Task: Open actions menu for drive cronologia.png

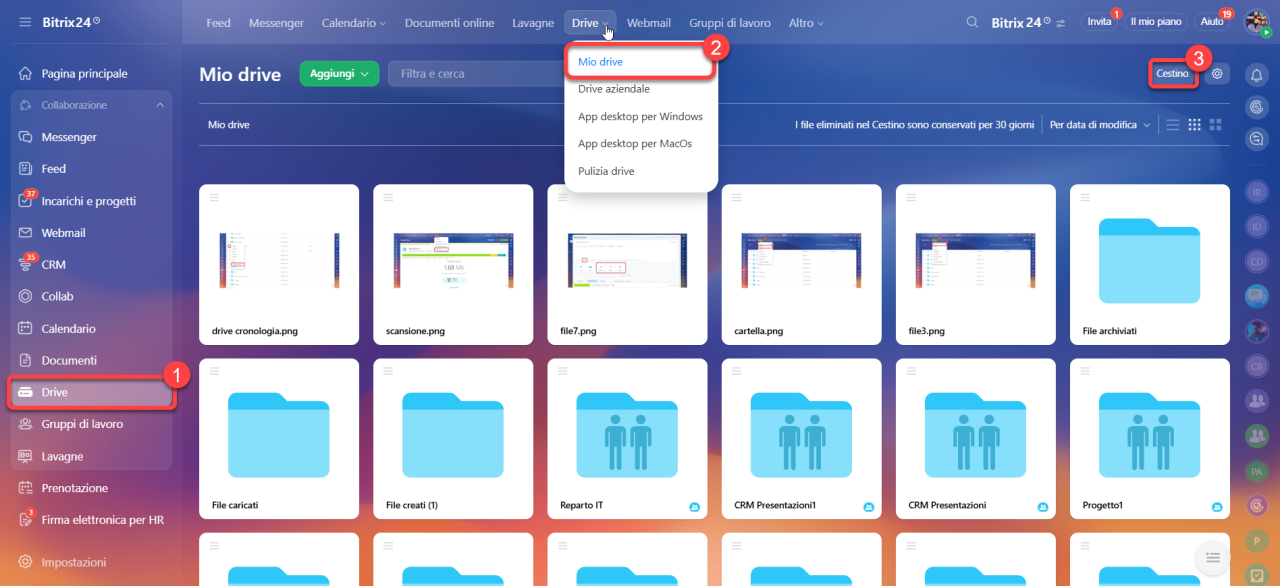Action: (x=215, y=197)
